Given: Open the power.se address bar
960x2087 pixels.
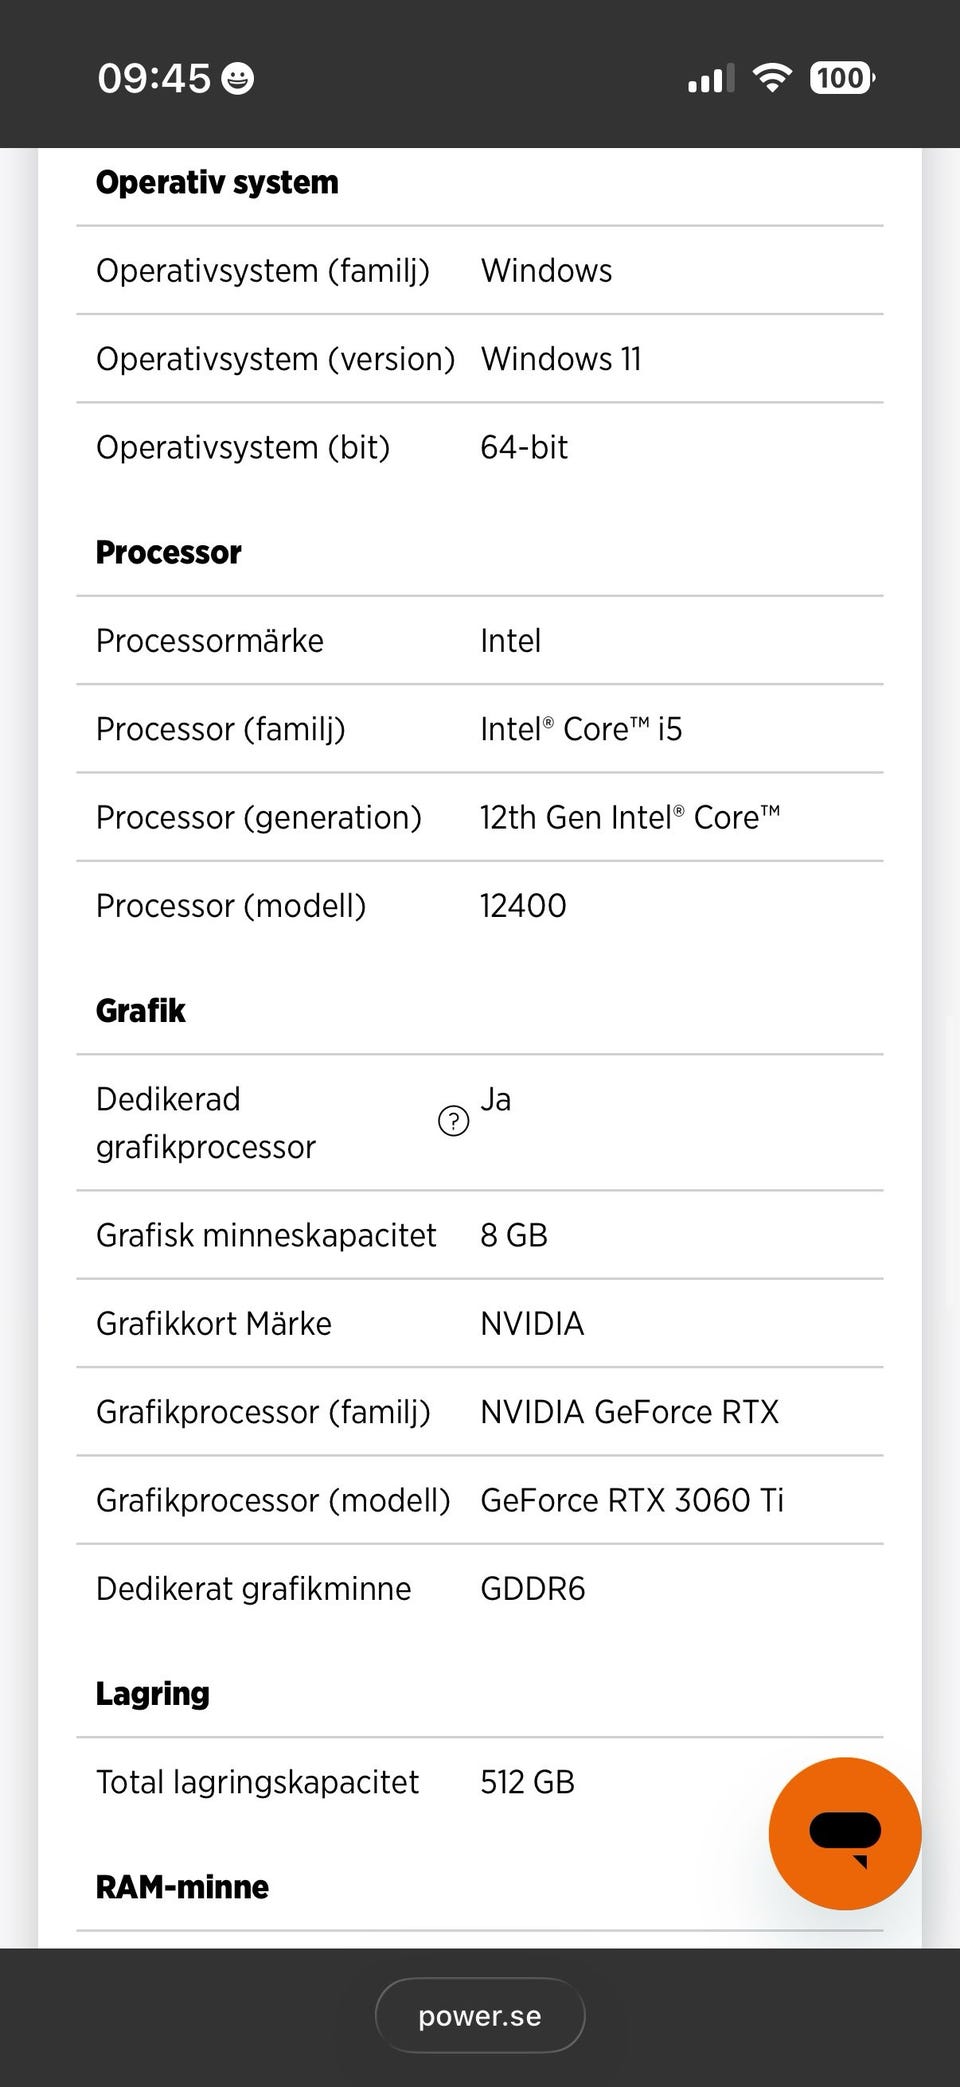Looking at the screenshot, I should pyautogui.click(x=480, y=2015).
